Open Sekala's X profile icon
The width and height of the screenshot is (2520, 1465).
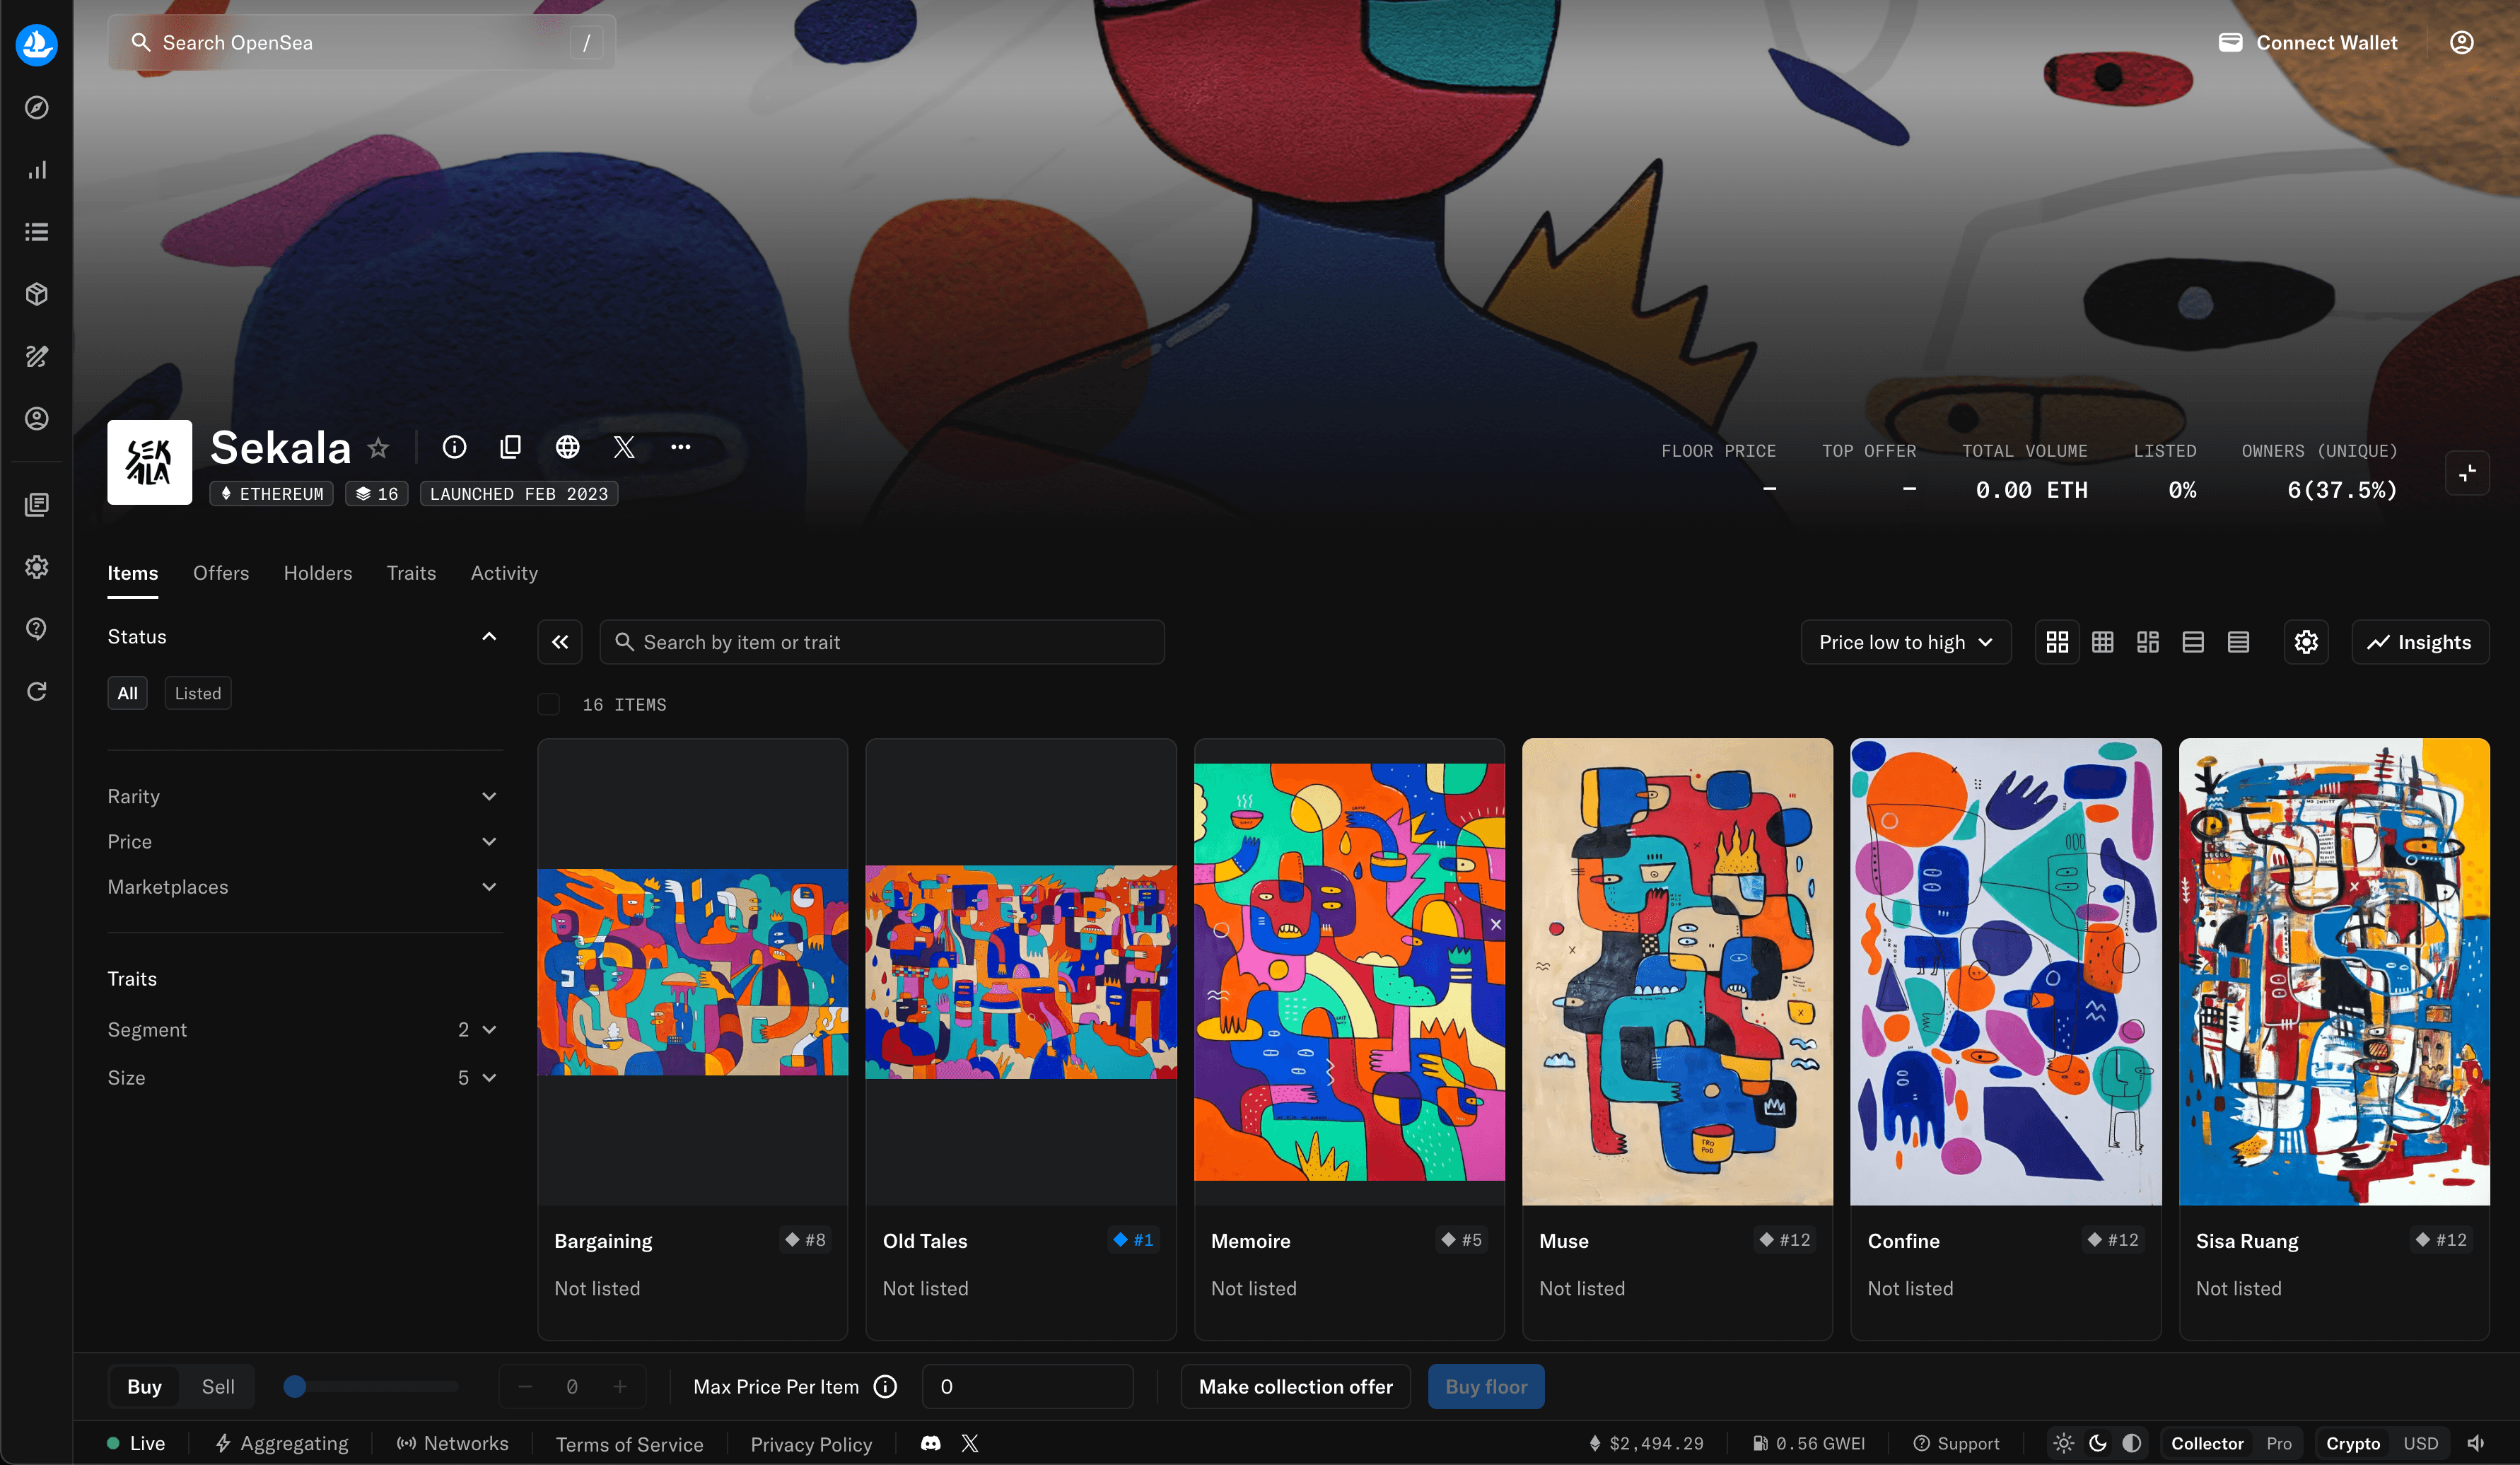coord(624,447)
